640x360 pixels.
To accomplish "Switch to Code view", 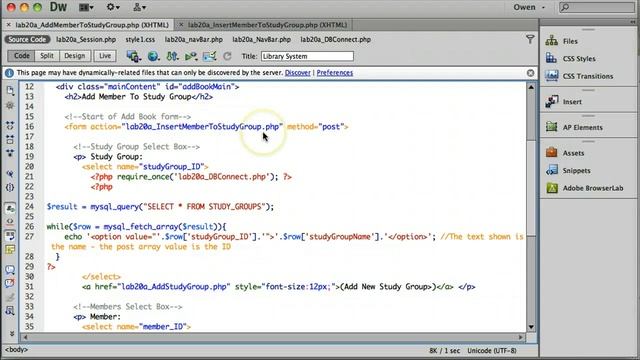I will point(22,56).
